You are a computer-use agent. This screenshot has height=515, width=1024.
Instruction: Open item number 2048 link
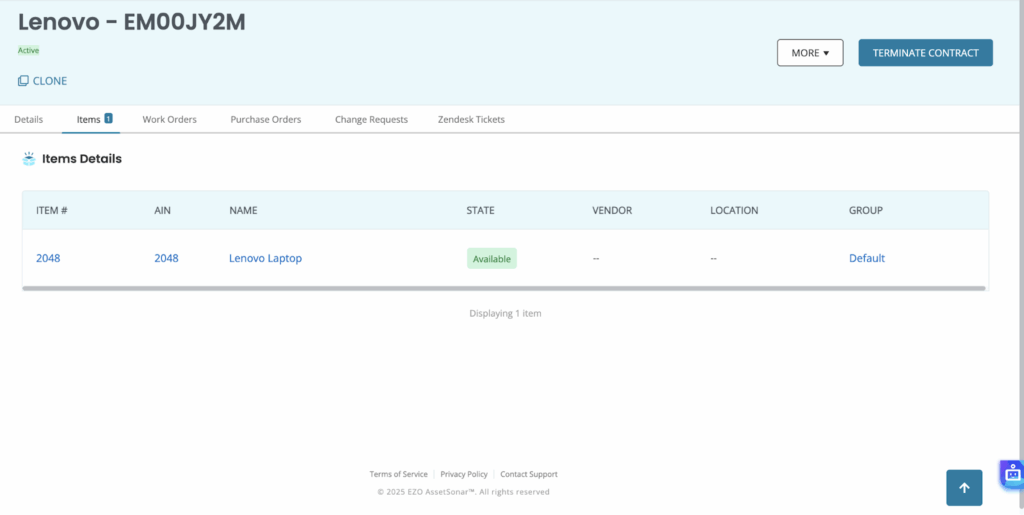pos(48,258)
